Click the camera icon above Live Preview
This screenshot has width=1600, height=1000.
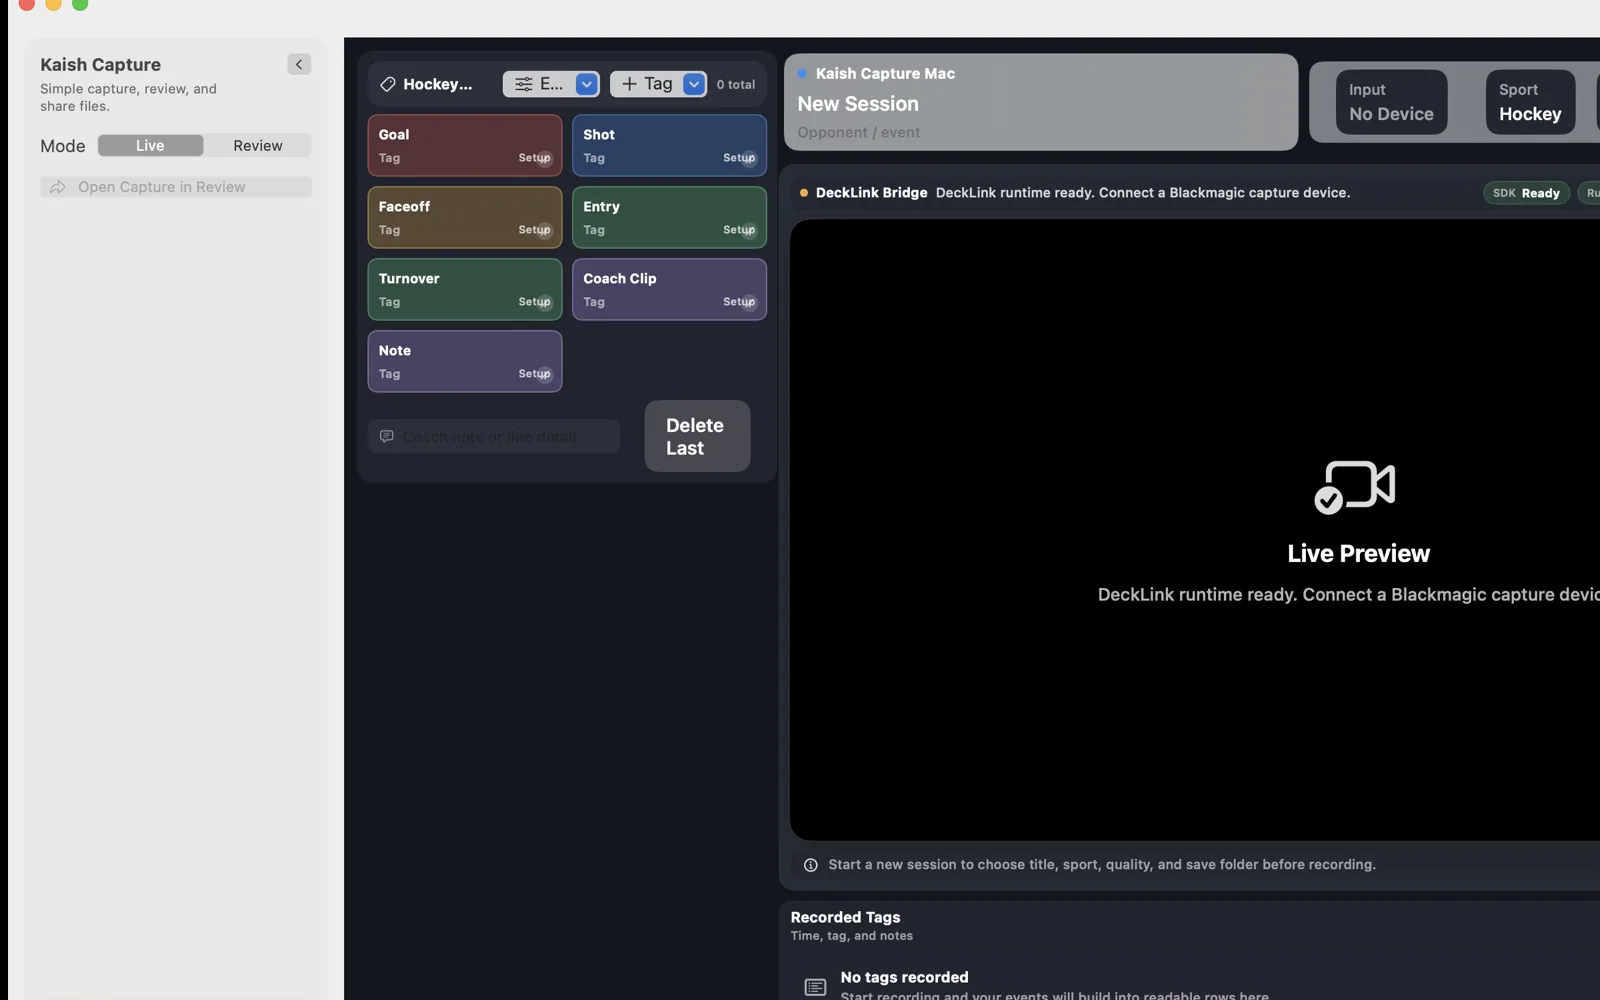tap(1355, 487)
